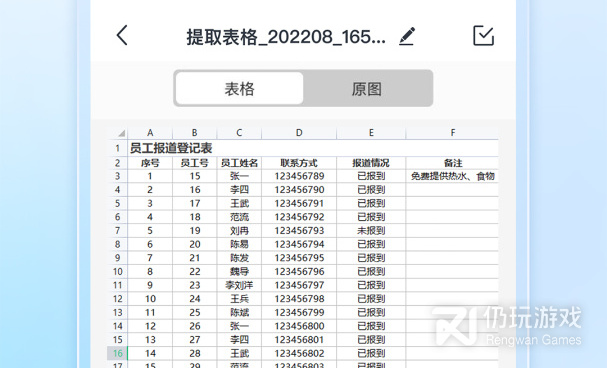Click the name cell 陈易
Image resolution: width=607 pixels, height=368 pixels.
[239, 245]
